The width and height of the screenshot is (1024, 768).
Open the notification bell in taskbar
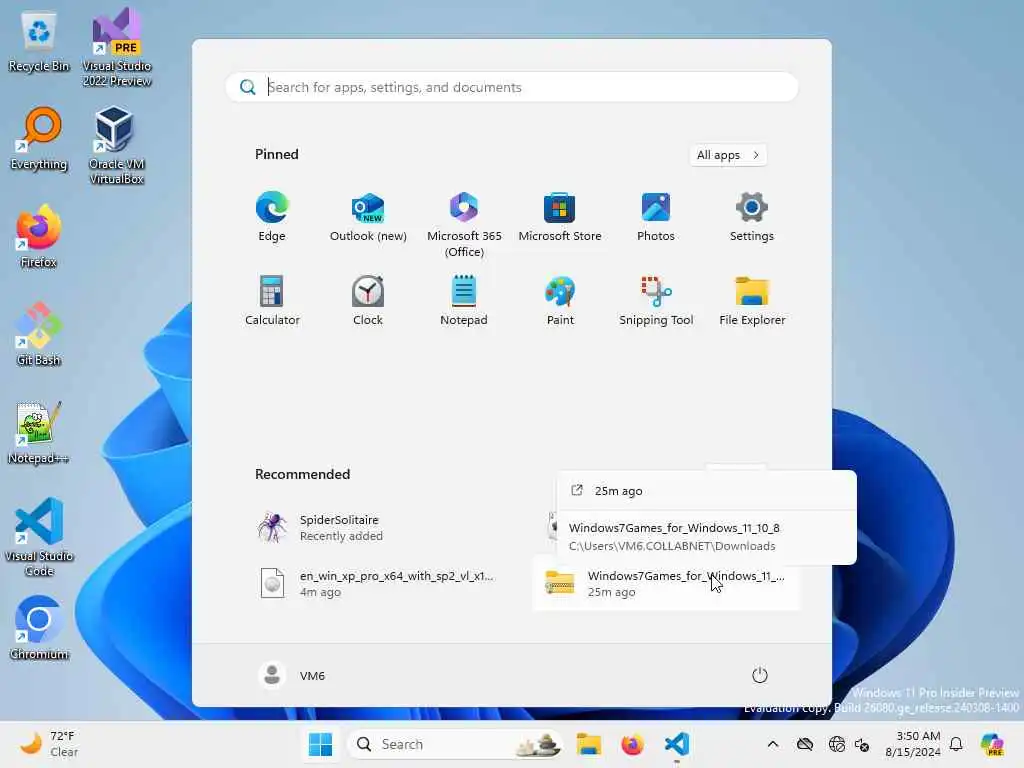pyautogui.click(x=956, y=744)
